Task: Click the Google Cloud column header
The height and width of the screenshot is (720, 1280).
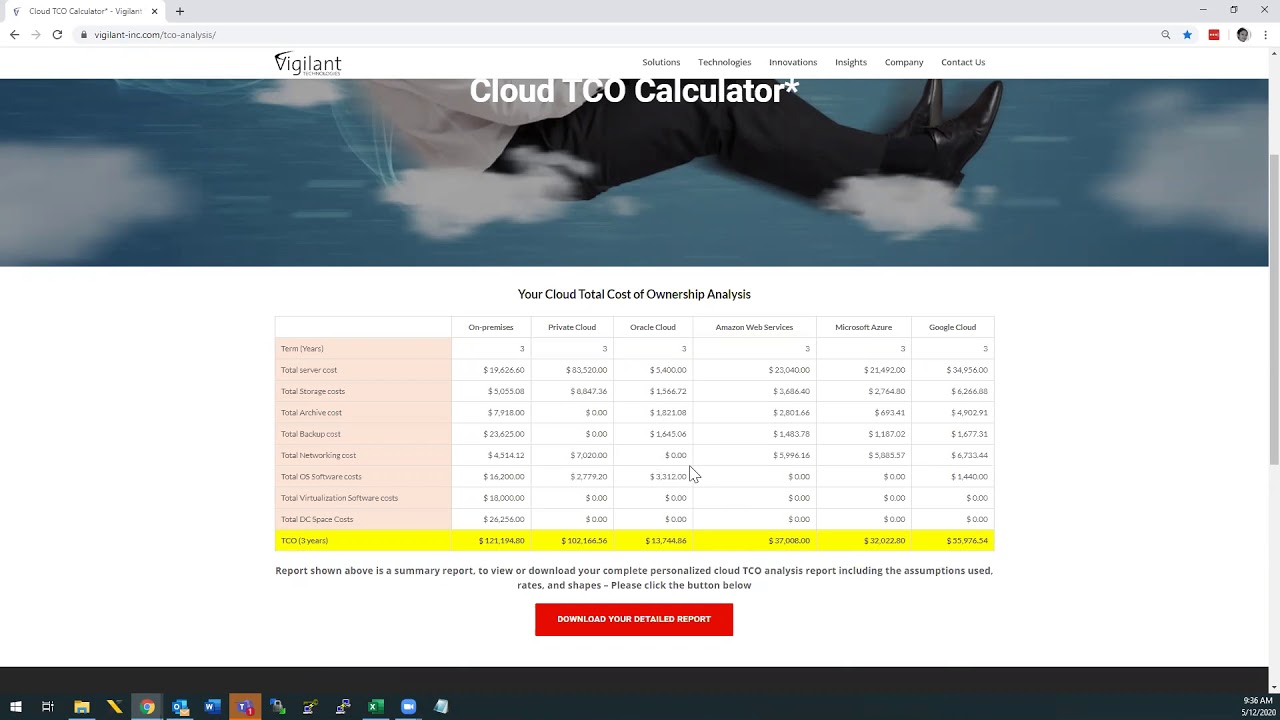Action: coord(952,327)
